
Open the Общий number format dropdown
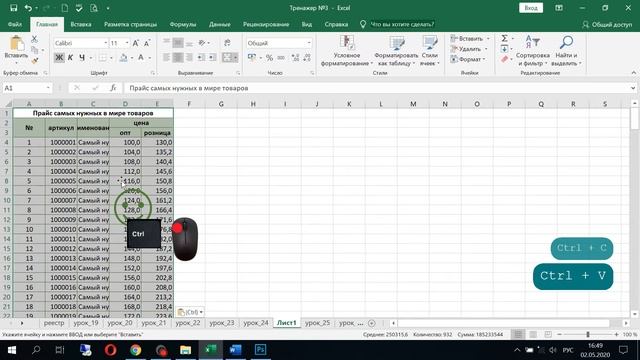tap(309, 43)
